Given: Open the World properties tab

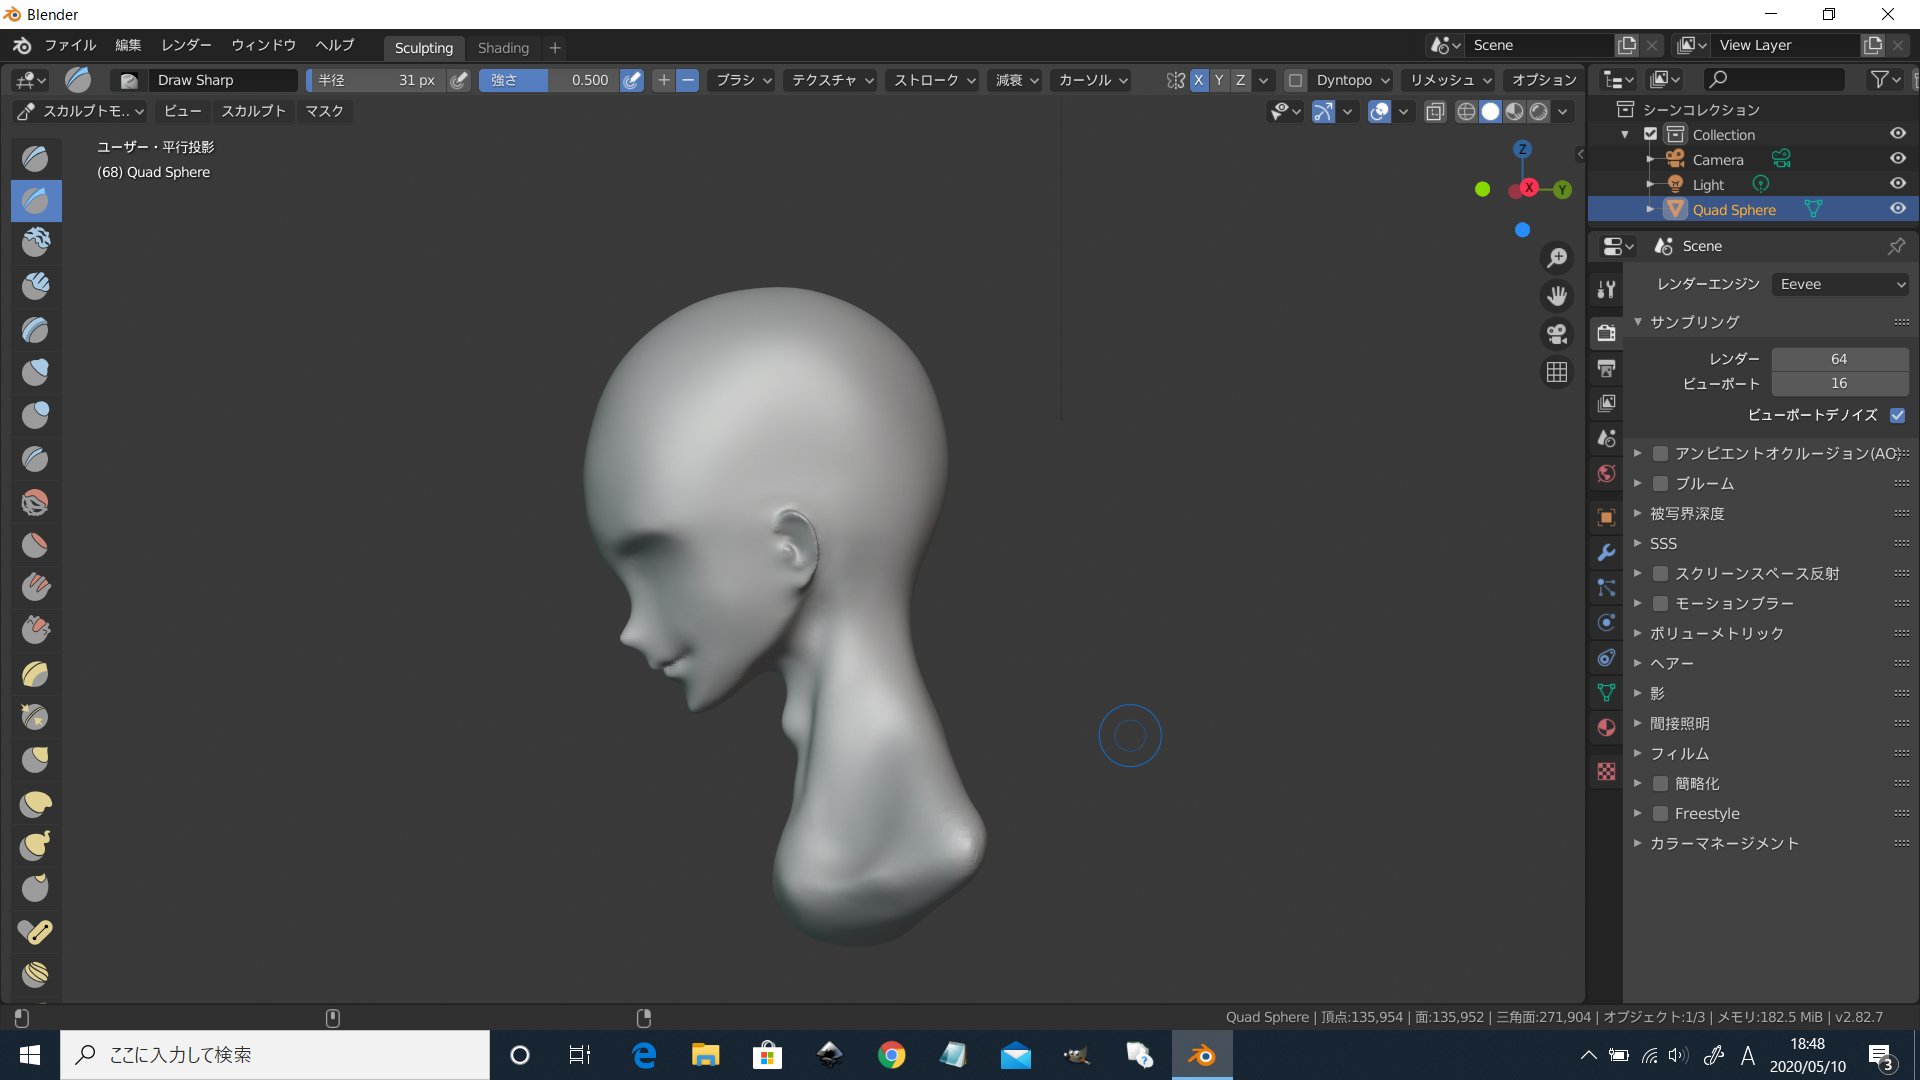Looking at the screenshot, I should pyautogui.click(x=1606, y=474).
